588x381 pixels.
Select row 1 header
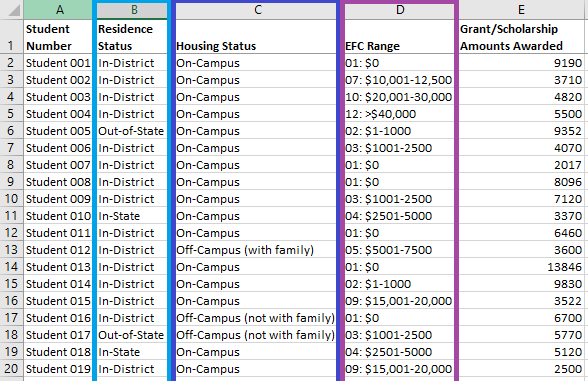11,37
